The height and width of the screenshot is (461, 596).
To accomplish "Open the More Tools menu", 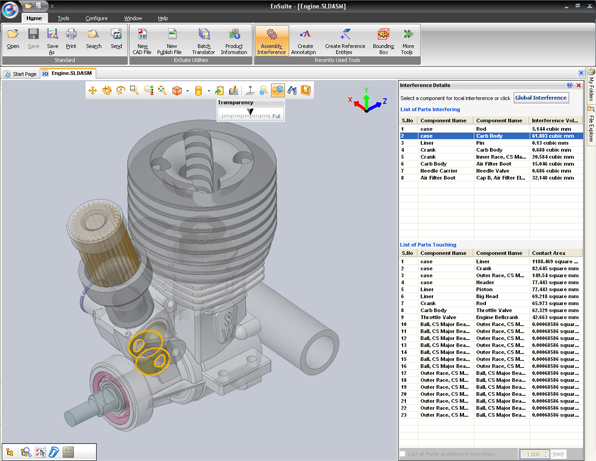I will 407,41.
